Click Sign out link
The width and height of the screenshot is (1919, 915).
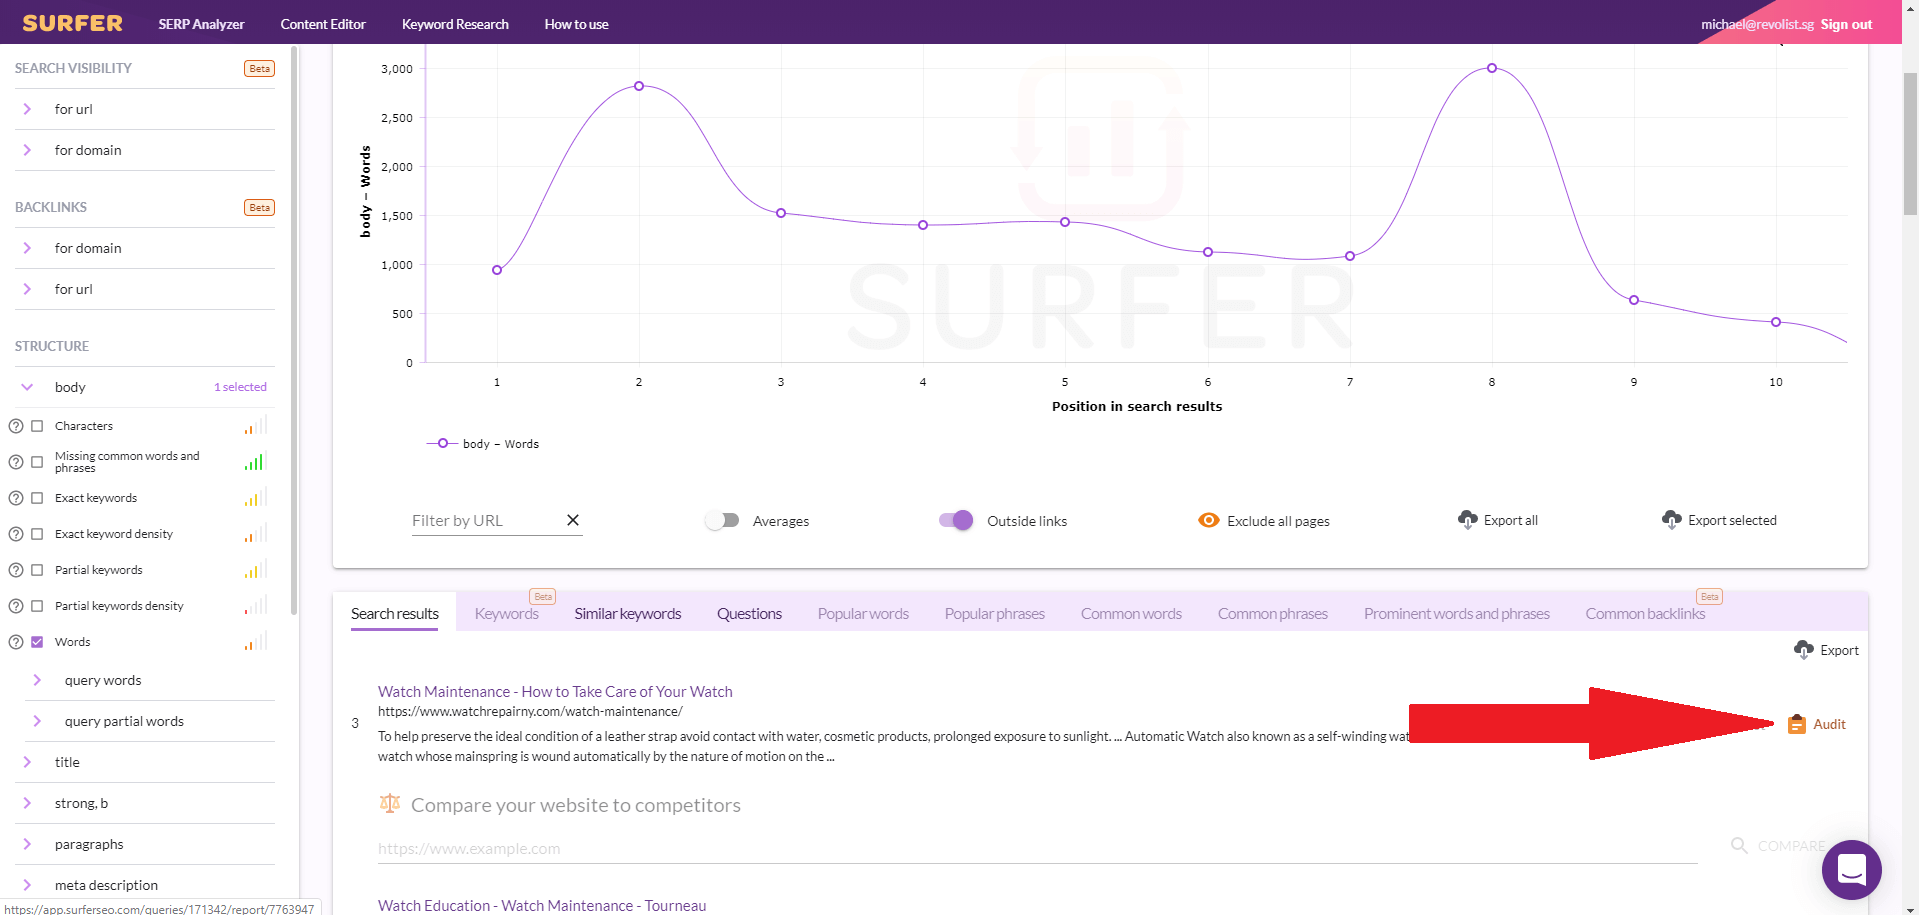coord(1846,24)
